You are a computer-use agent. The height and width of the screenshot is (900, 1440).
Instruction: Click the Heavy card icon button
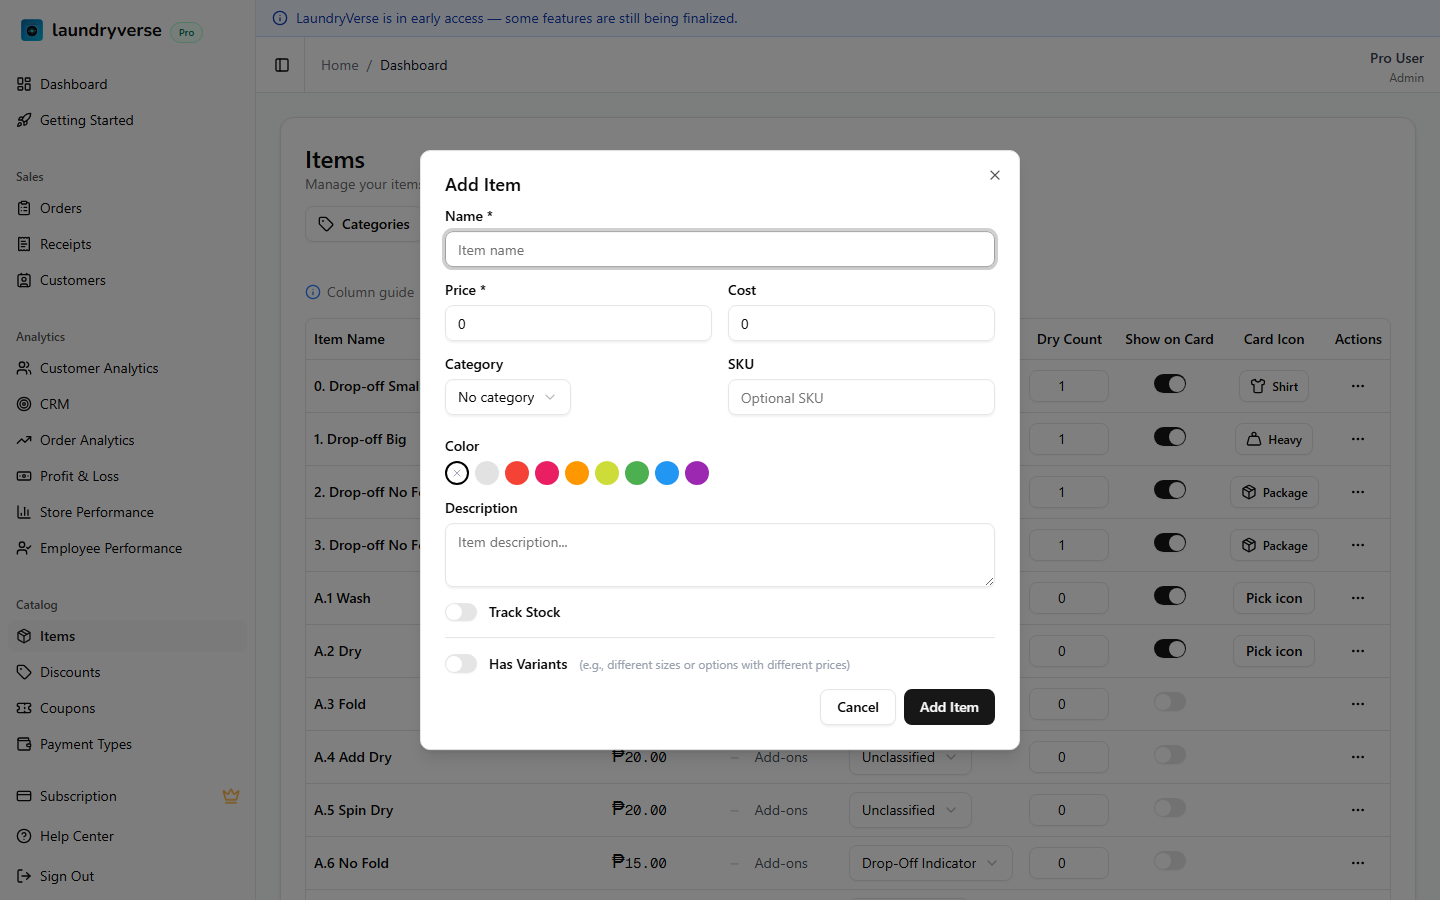(x=1273, y=440)
